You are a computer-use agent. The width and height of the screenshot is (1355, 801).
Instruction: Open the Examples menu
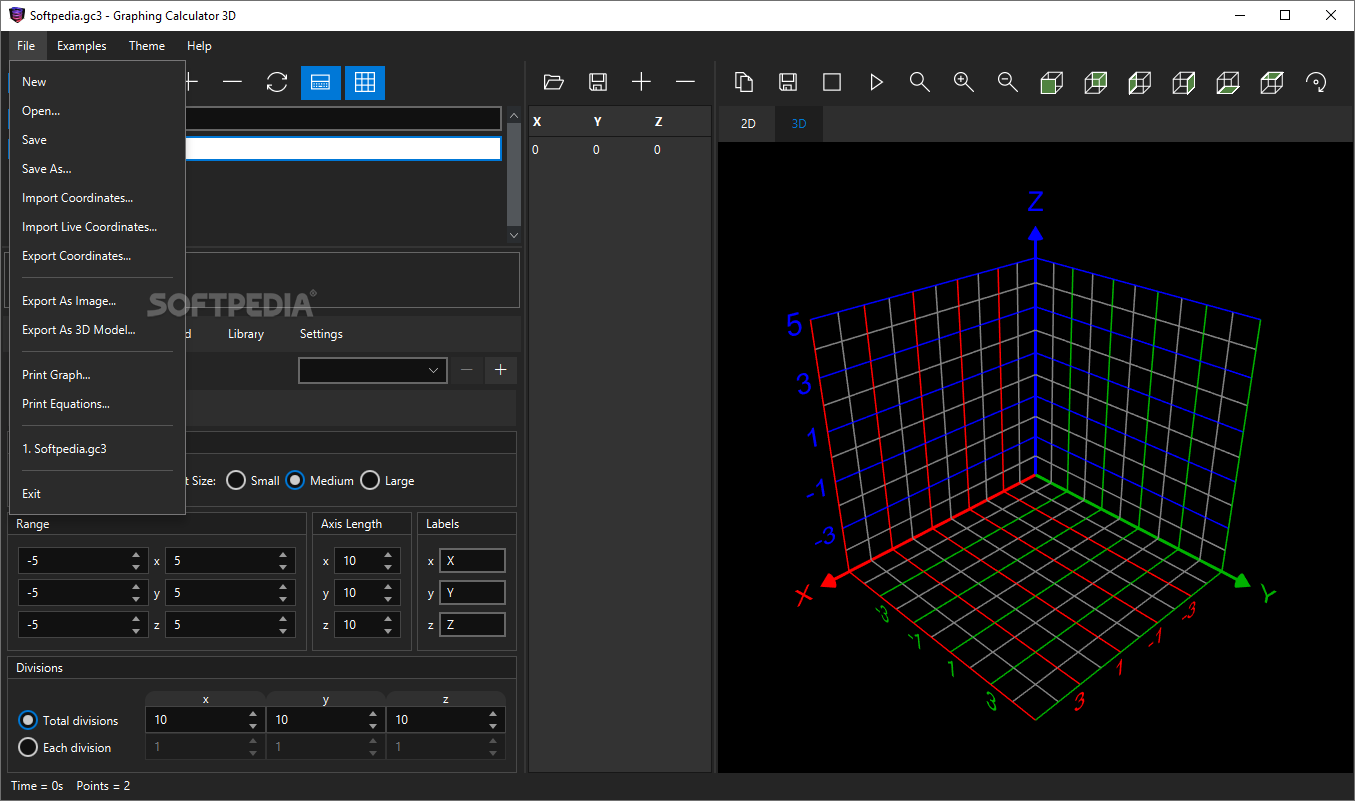click(x=81, y=46)
